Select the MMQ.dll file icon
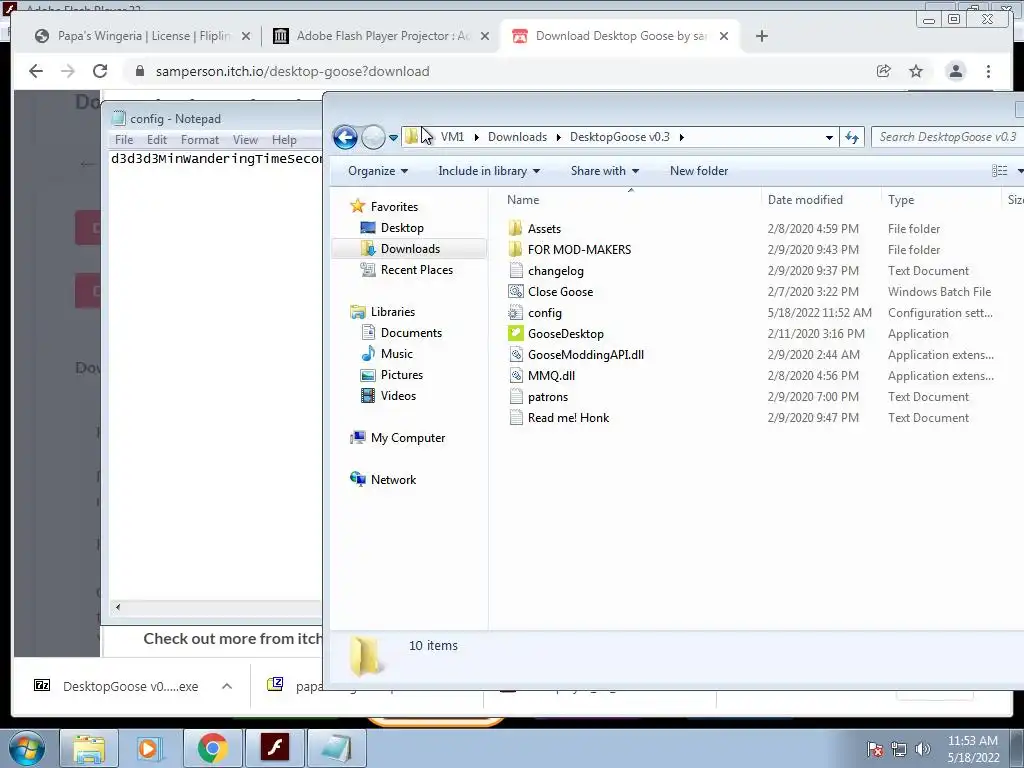The height and width of the screenshot is (768, 1024). (515, 376)
